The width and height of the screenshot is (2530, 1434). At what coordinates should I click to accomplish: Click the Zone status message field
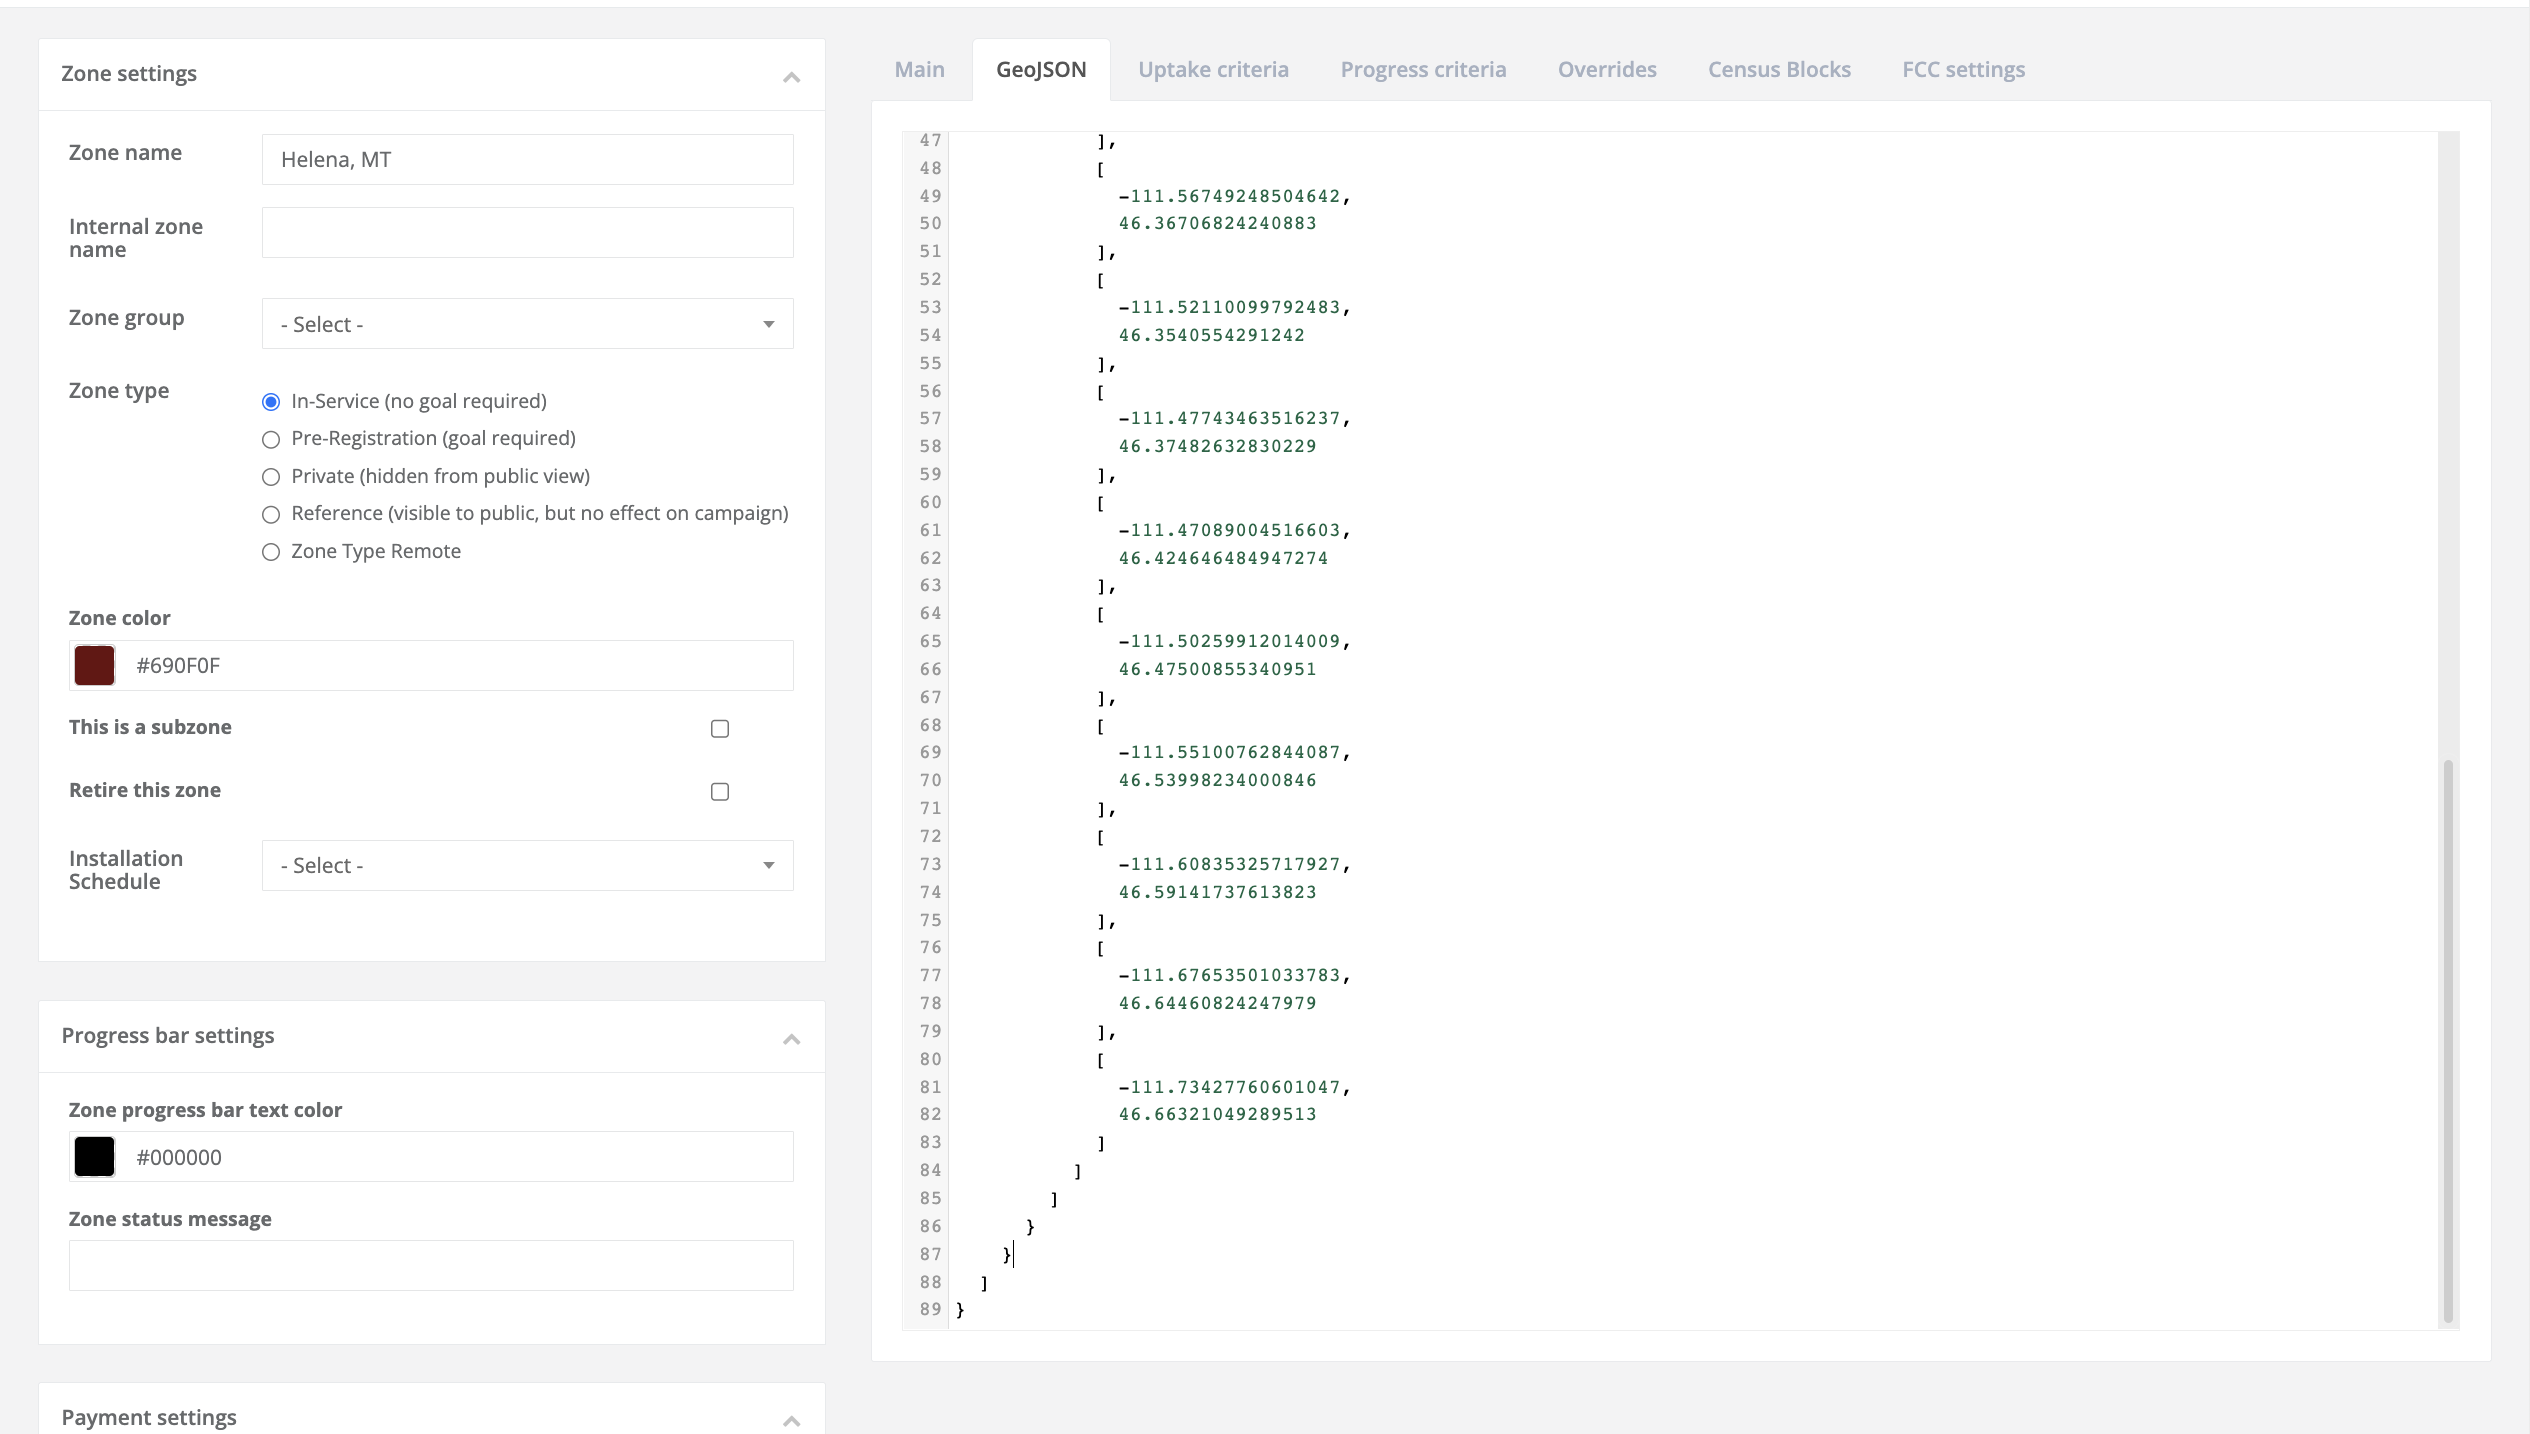(430, 1265)
